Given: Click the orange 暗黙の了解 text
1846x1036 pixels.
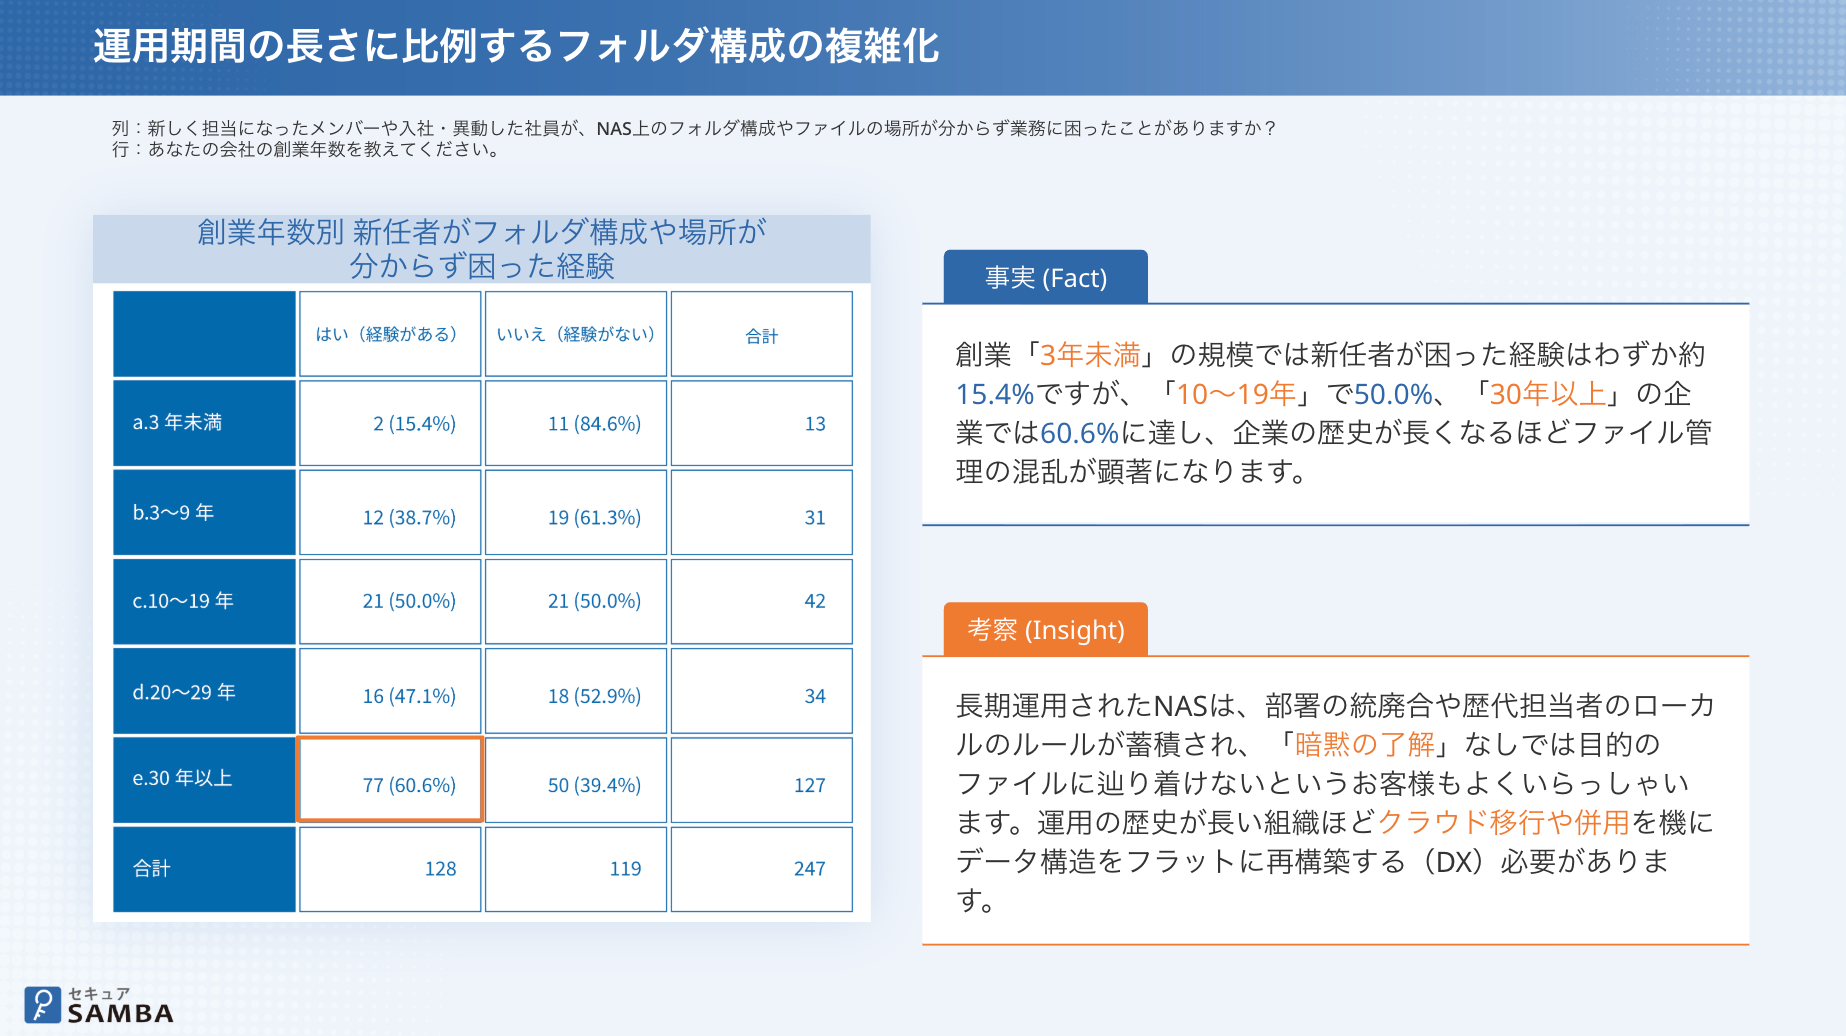Looking at the screenshot, I should pyautogui.click(x=1364, y=744).
